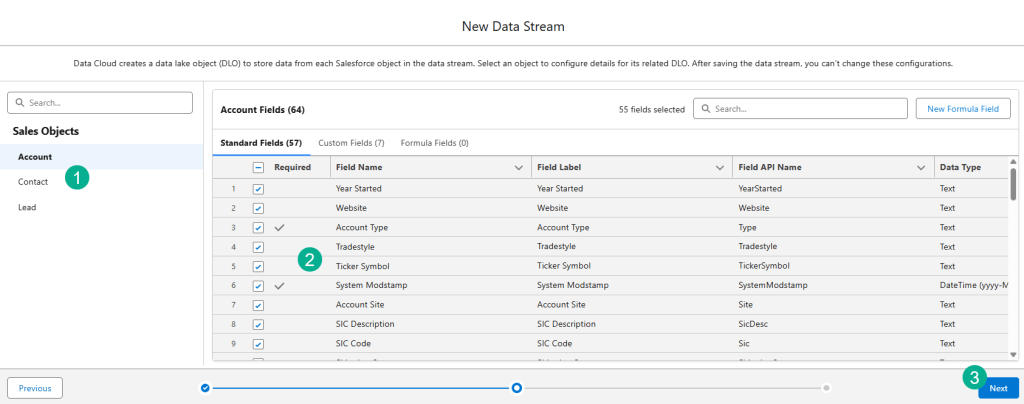Uncheck the Year Started field checkbox
The image size is (1024, 404).
(258, 188)
